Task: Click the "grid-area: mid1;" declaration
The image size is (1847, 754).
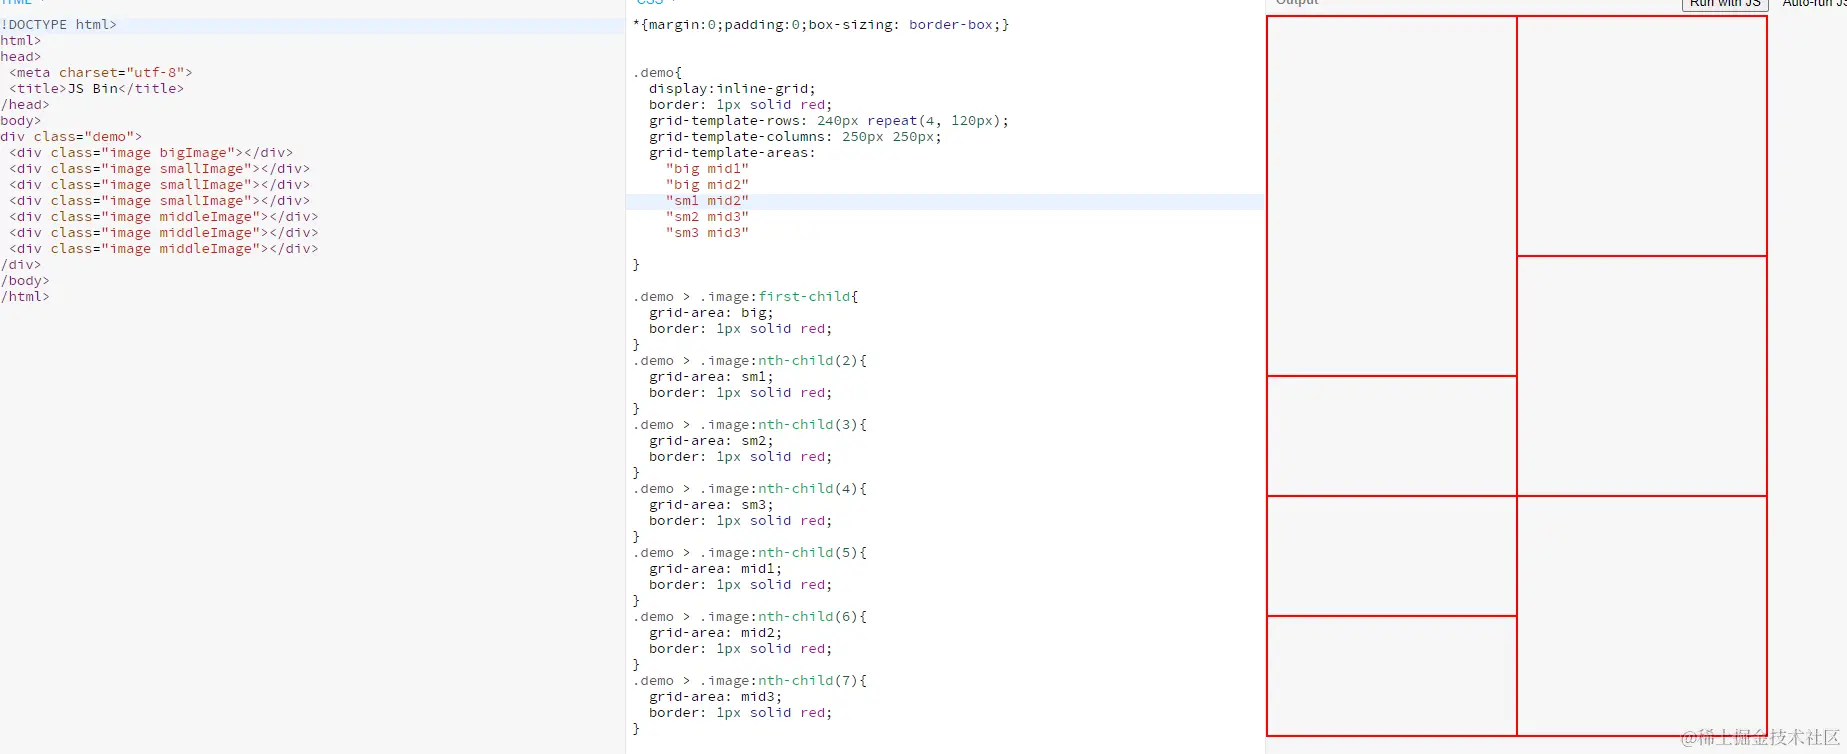Action: click(715, 569)
